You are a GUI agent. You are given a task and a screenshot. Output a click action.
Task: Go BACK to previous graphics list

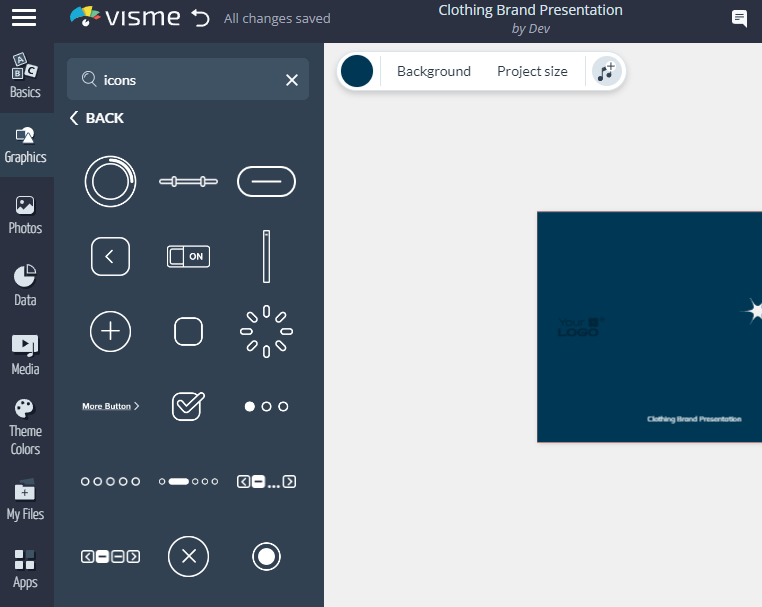tap(97, 118)
